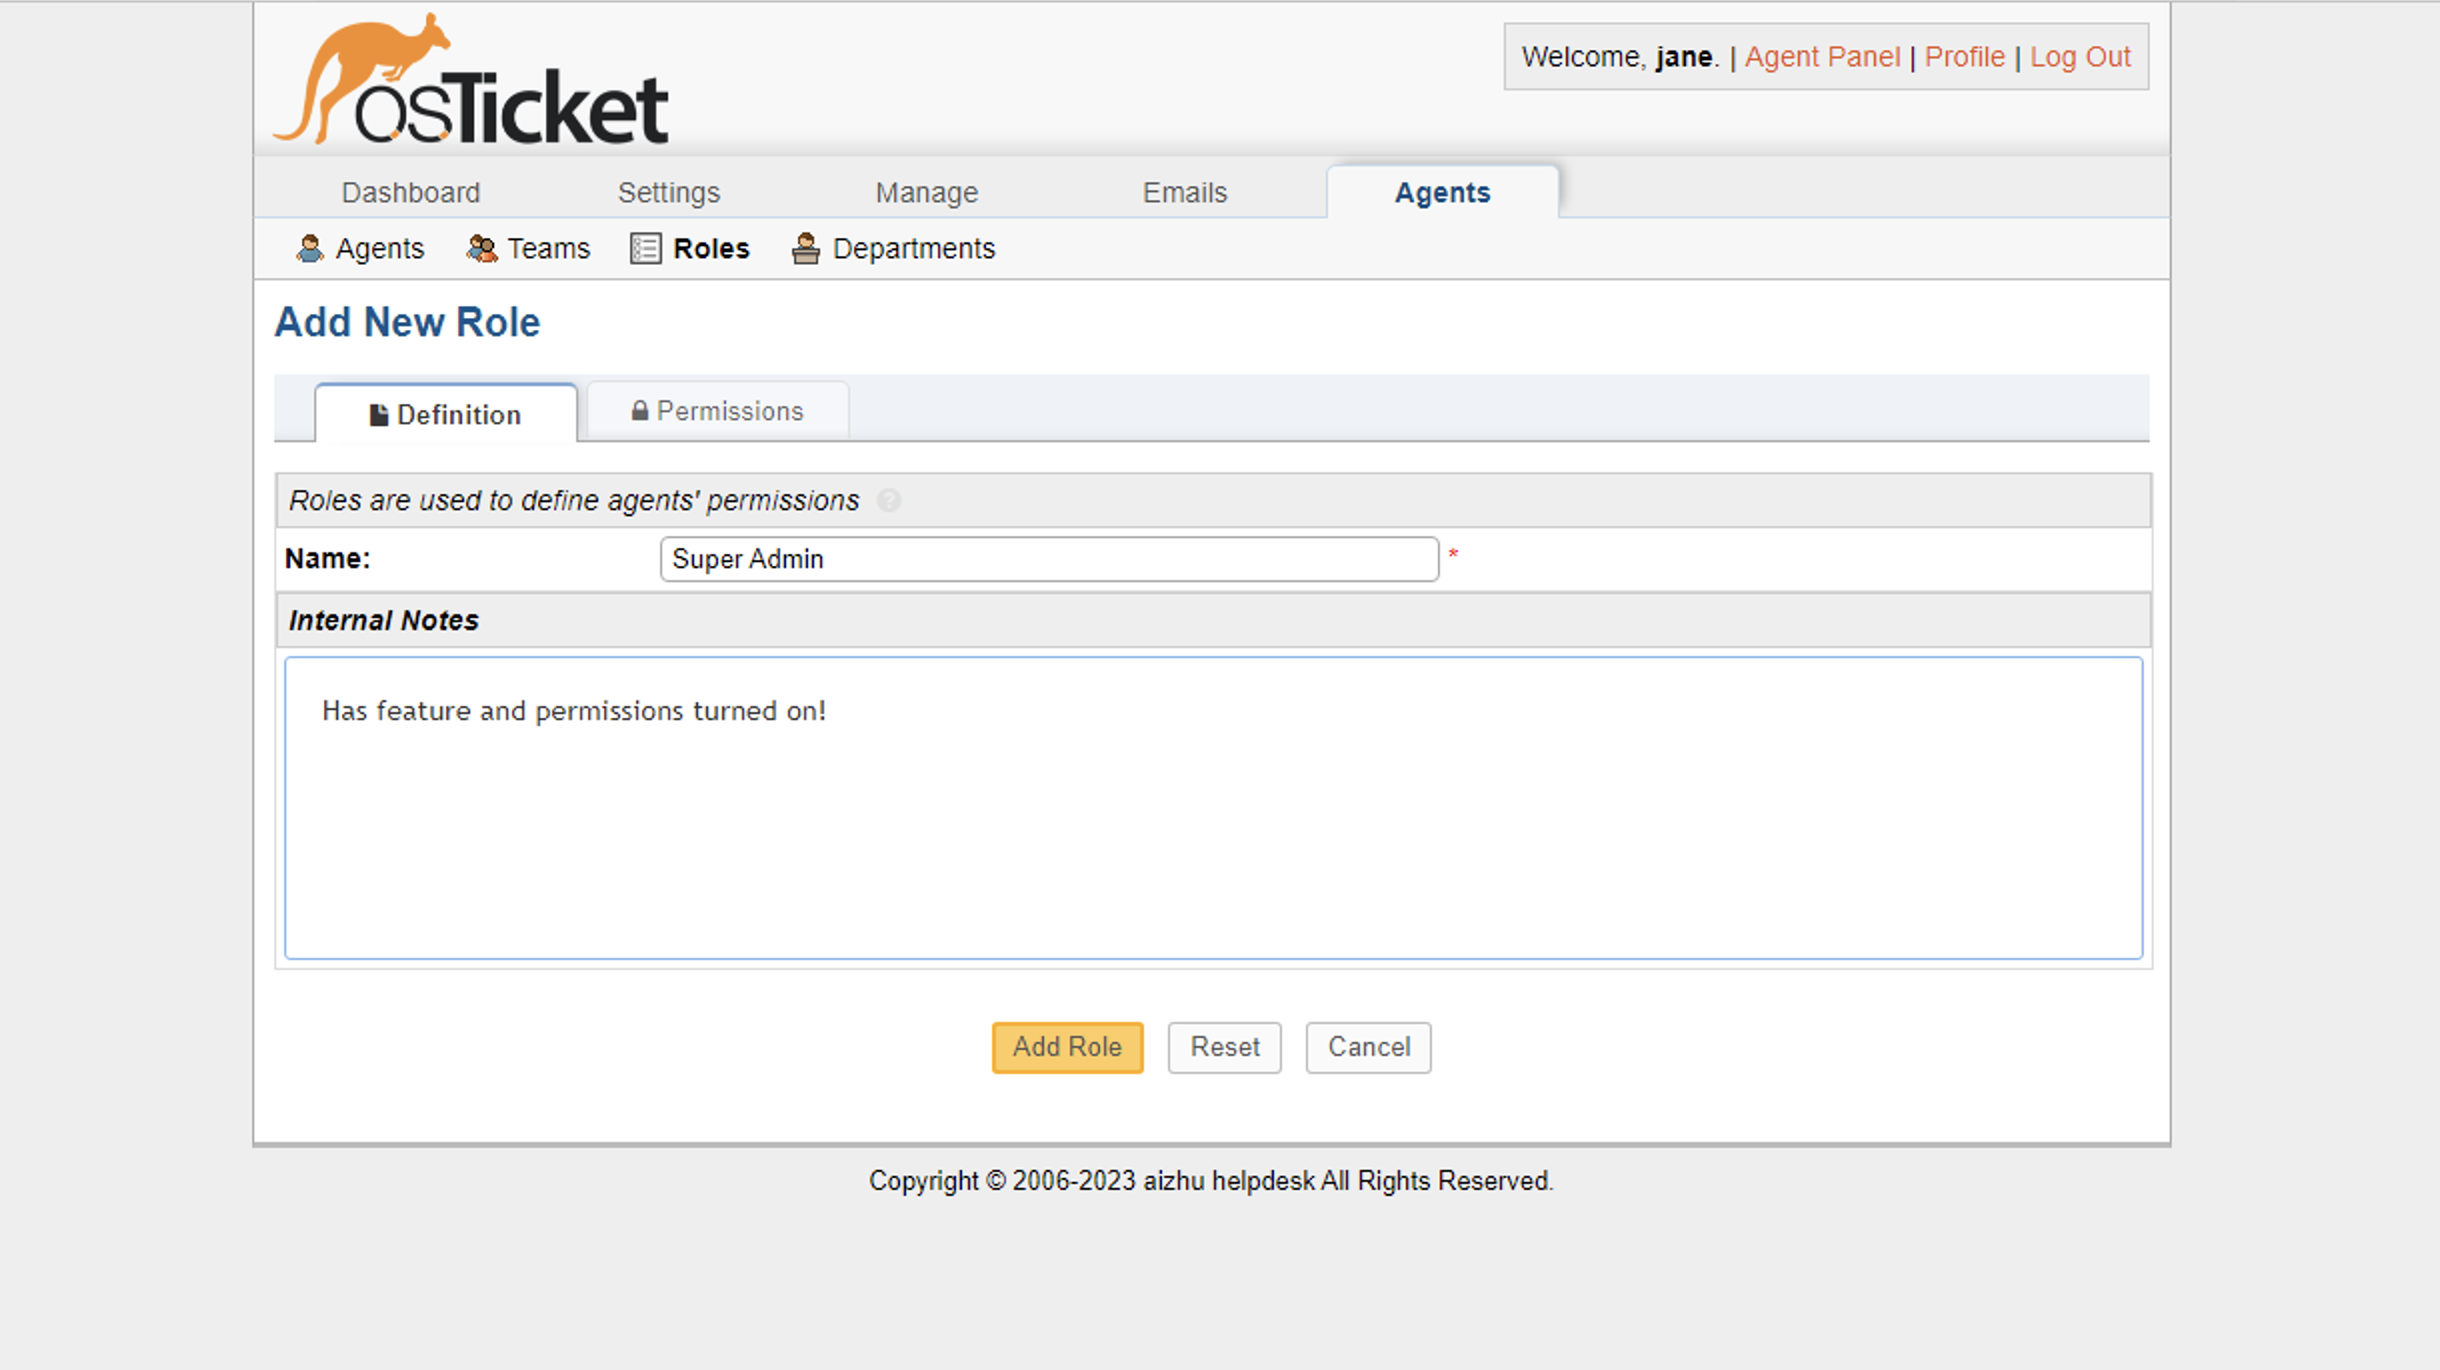
Task: Navigate to the Settings menu
Action: pyautogui.click(x=668, y=191)
